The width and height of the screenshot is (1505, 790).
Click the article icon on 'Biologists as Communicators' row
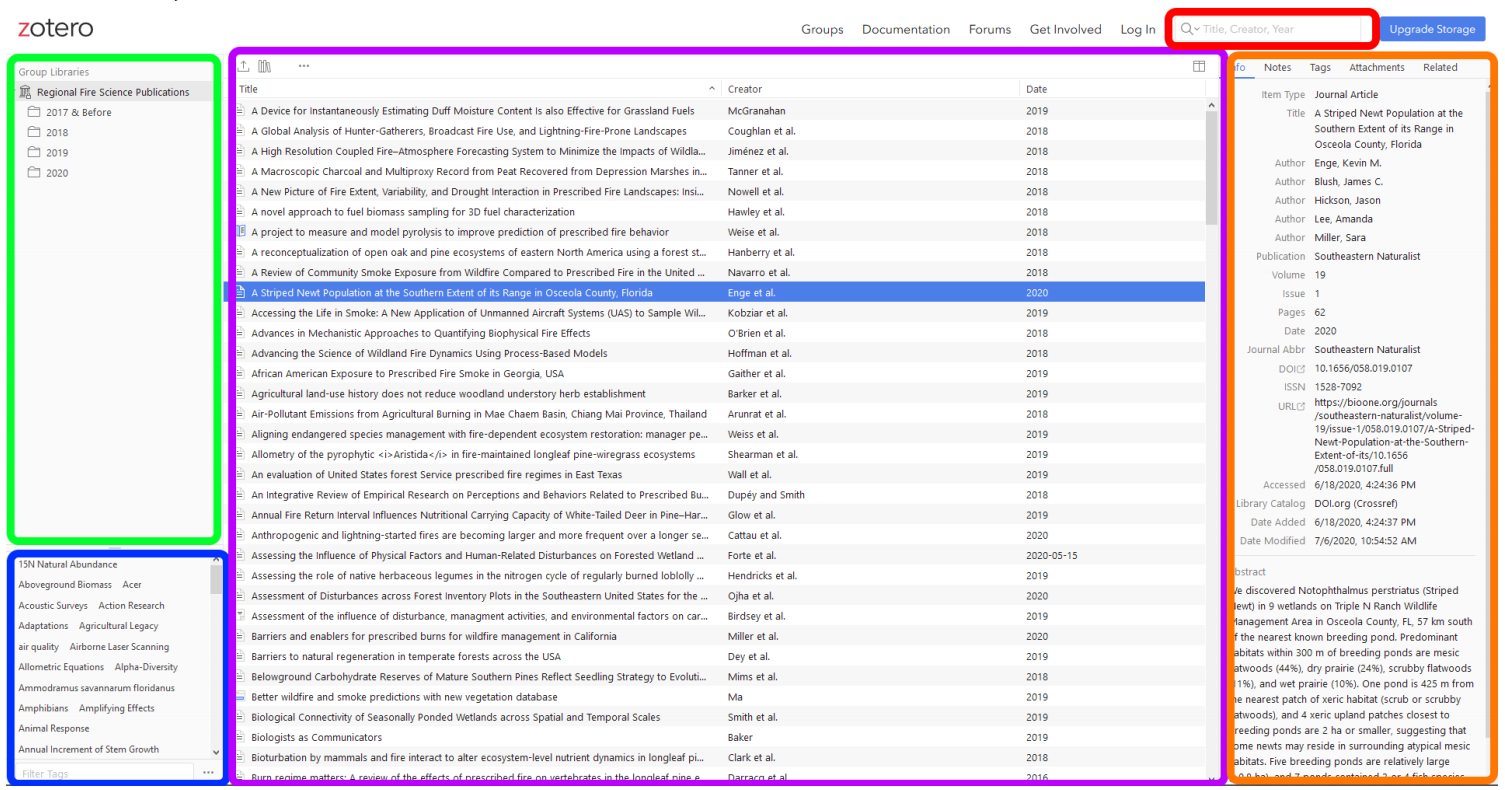pos(240,737)
